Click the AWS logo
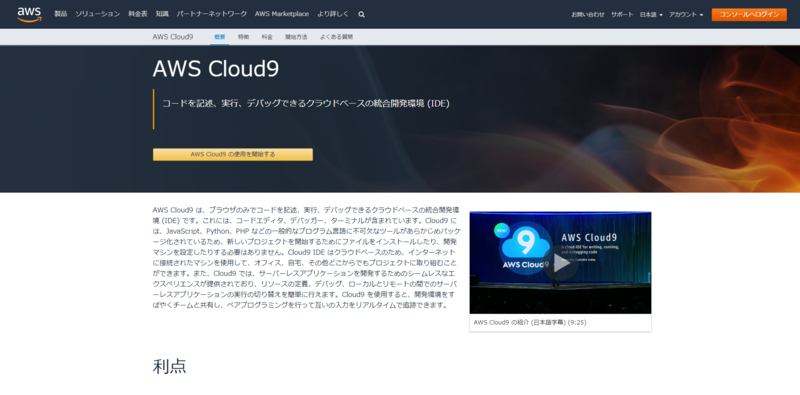 (29, 15)
